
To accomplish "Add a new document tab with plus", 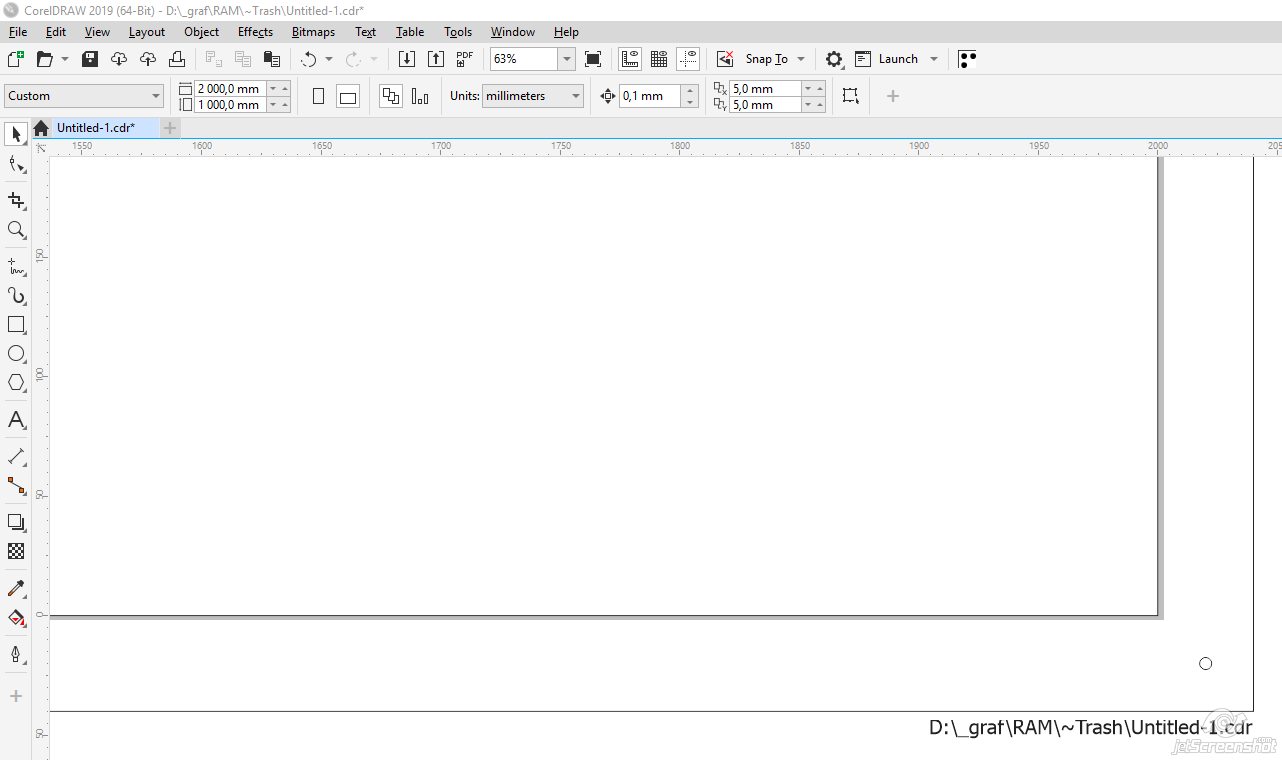I will 170,128.
